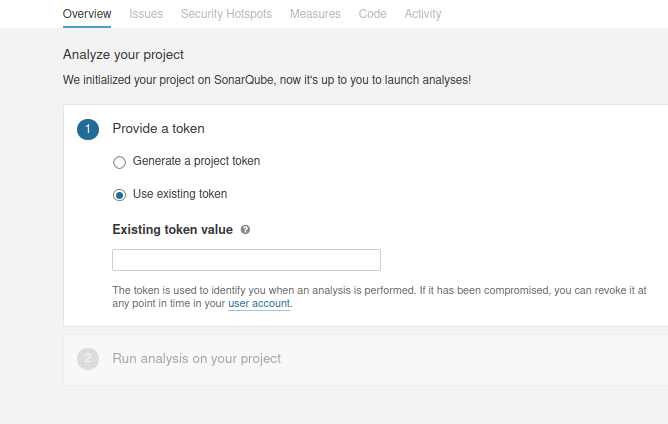Click the step 2 number badge
This screenshot has height=424, width=668.
tap(88, 359)
